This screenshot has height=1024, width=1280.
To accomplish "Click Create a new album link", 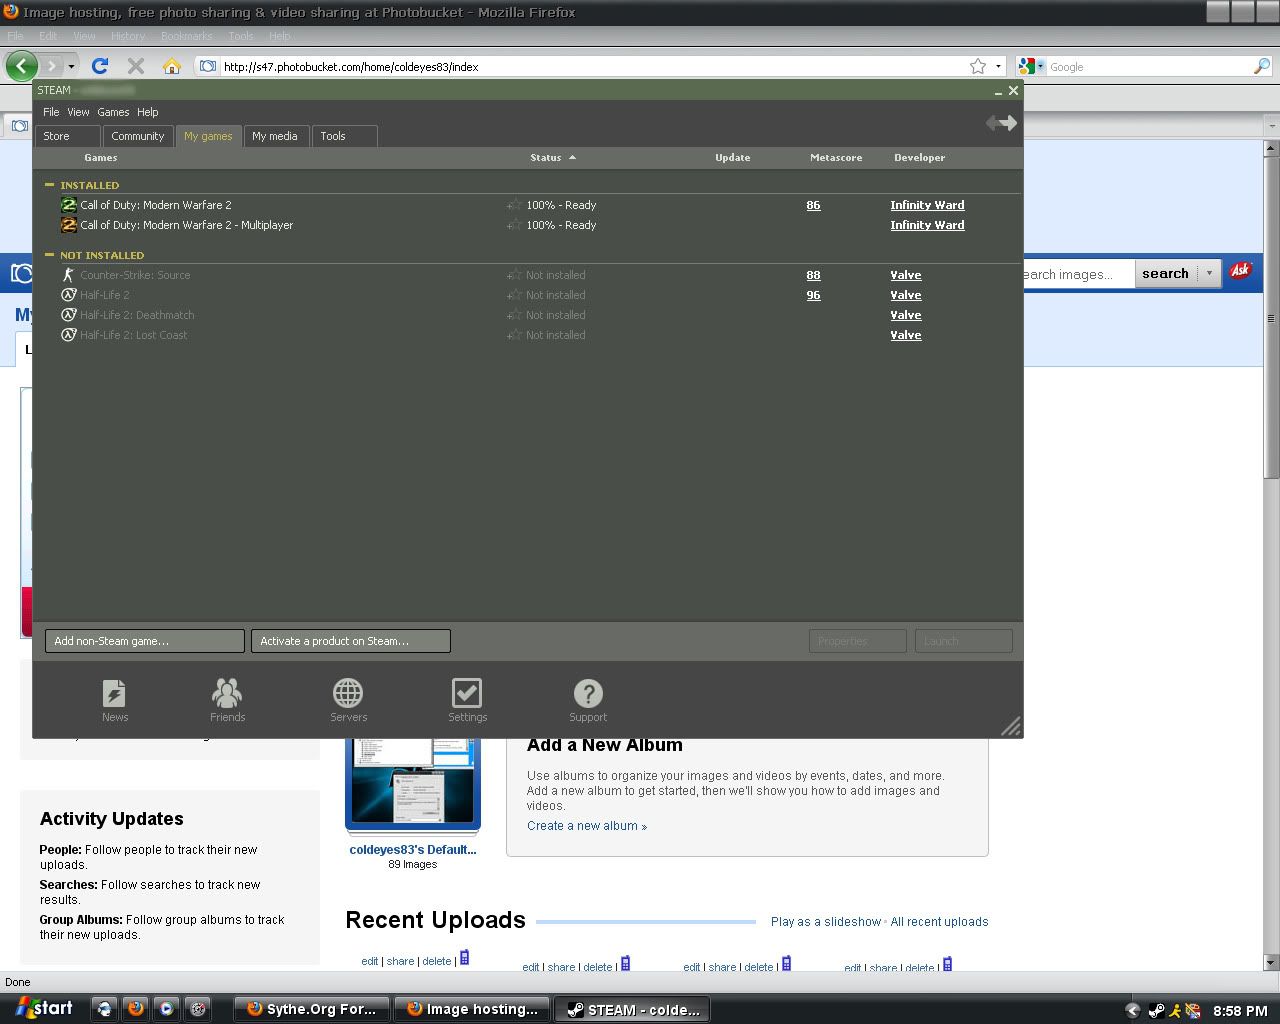I will [587, 826].
